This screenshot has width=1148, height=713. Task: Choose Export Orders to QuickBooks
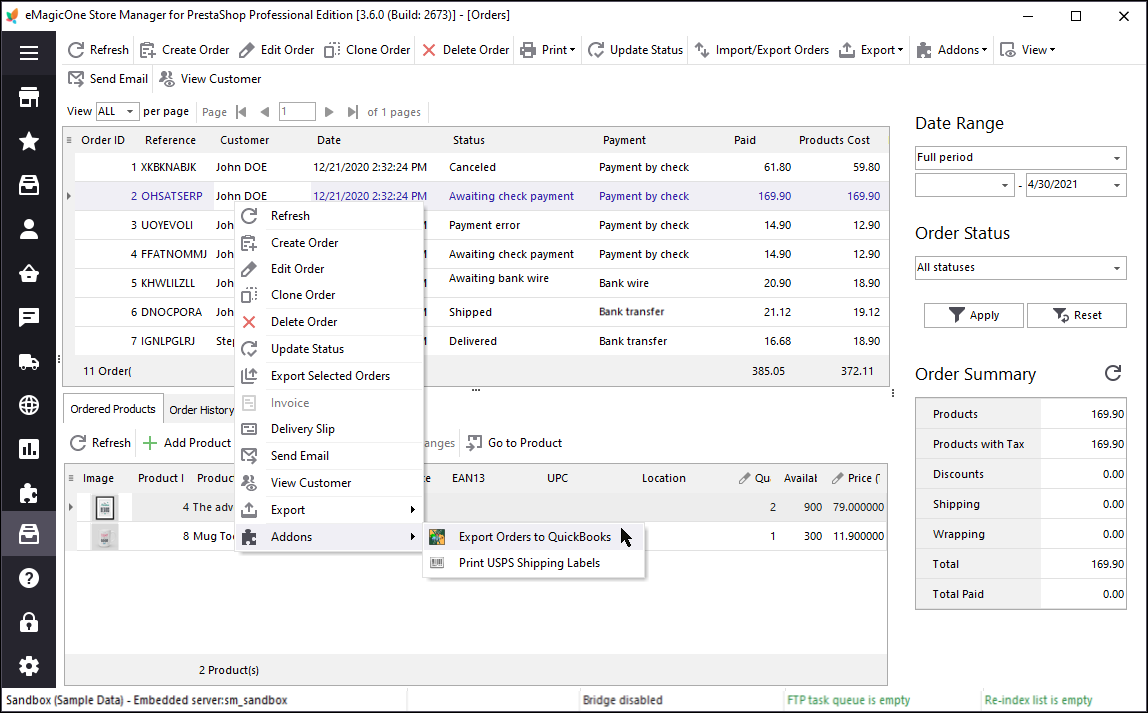(534, 537)
